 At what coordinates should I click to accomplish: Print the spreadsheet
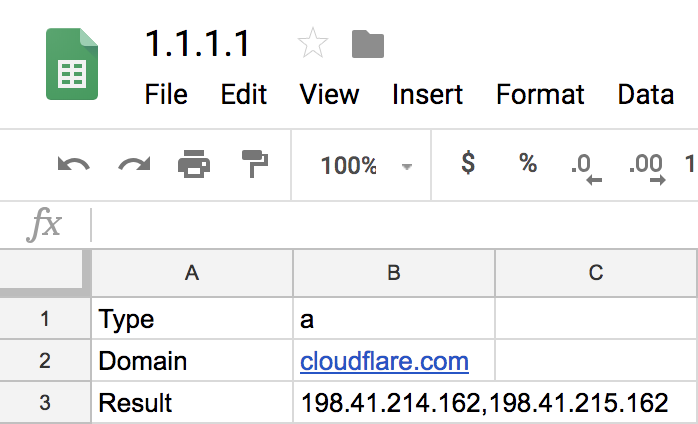[x=194, y=164]
